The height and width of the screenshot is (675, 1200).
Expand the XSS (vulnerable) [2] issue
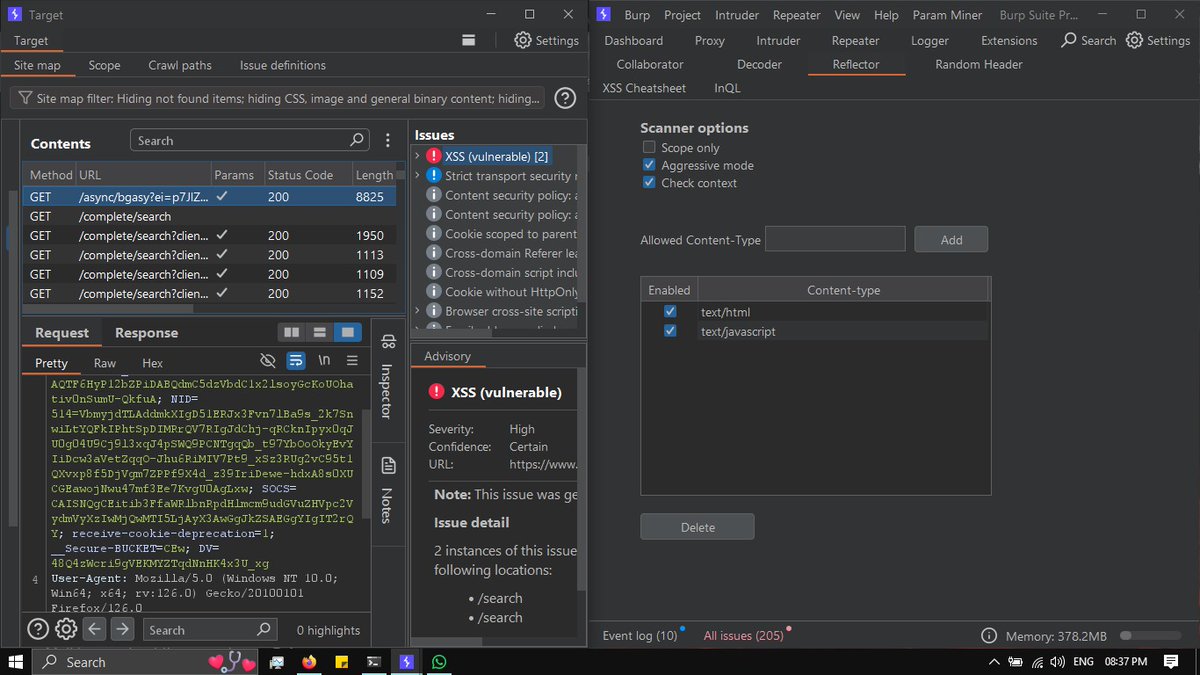pos(418,156)
